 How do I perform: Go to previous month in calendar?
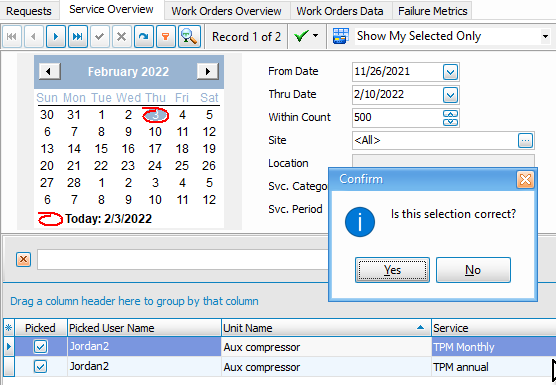49,72
